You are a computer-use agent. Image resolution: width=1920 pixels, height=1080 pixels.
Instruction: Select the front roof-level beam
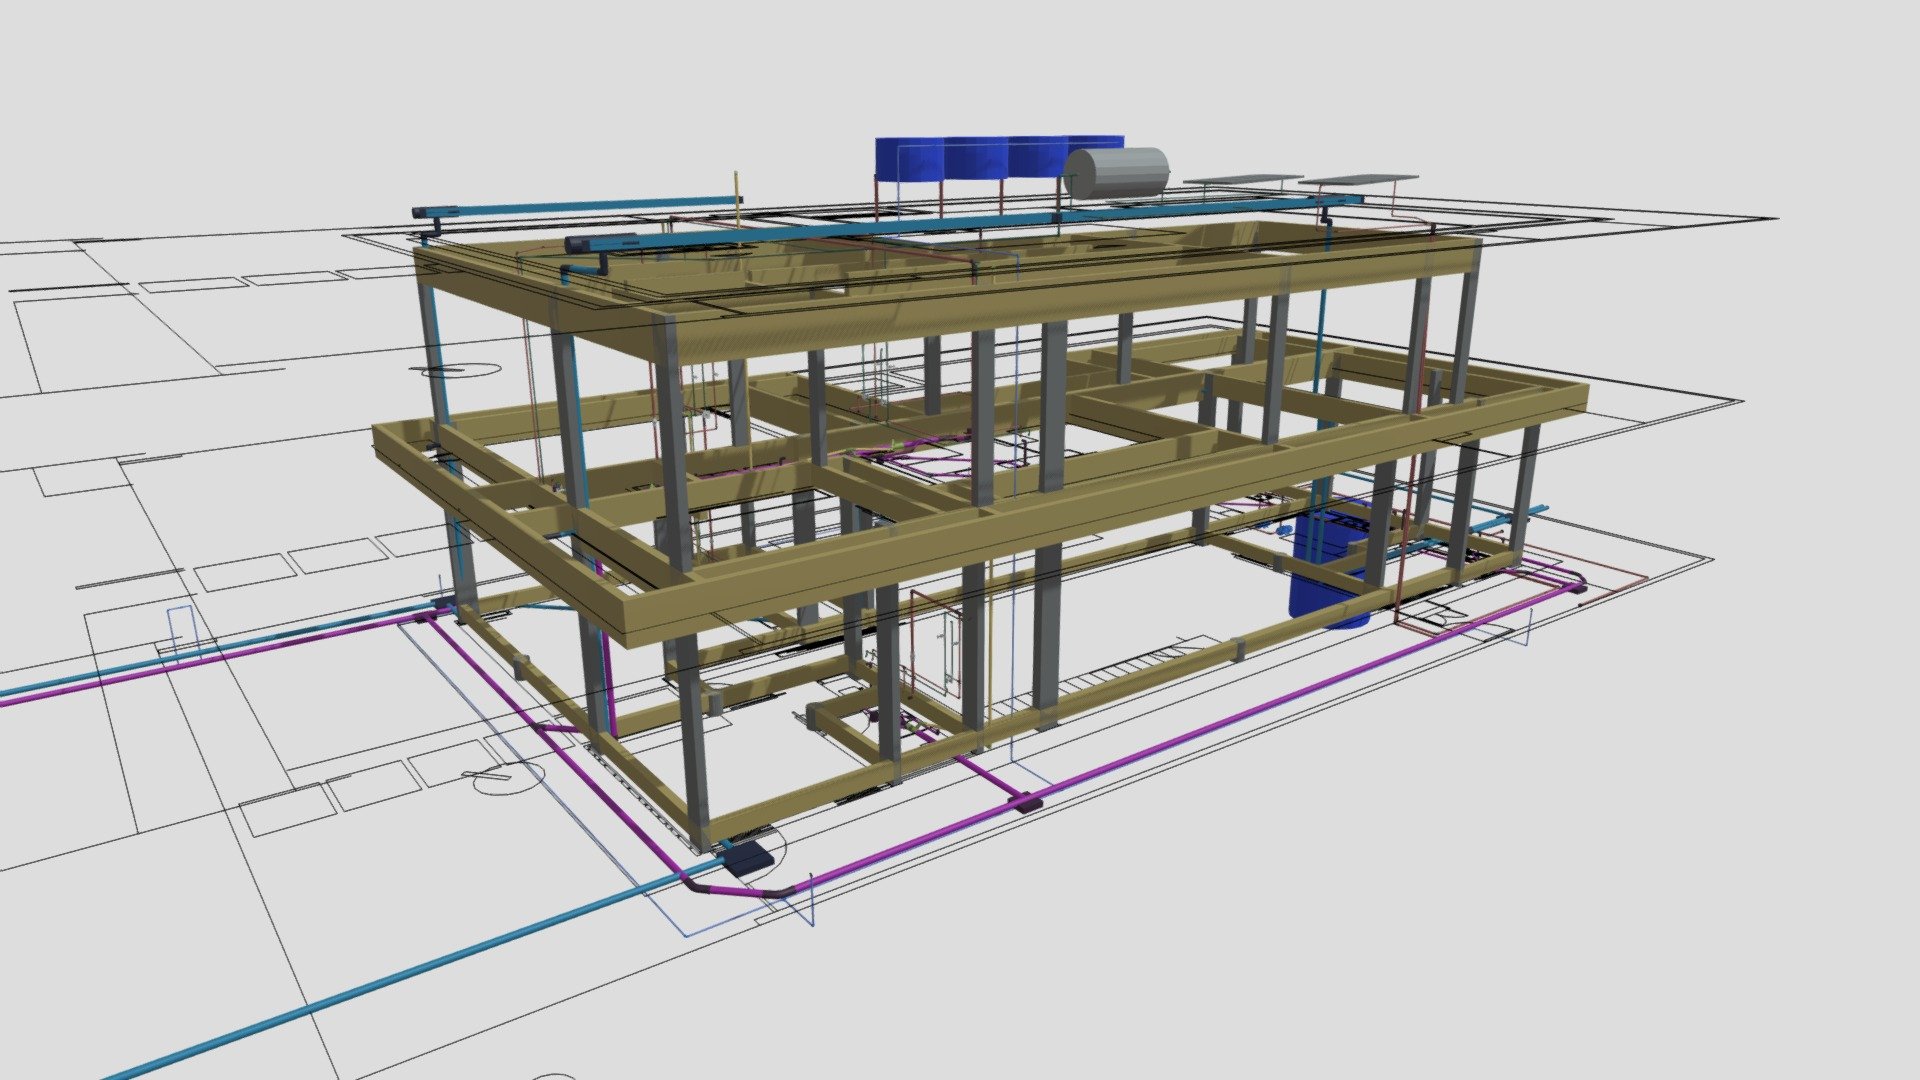tap(1070, 300)
